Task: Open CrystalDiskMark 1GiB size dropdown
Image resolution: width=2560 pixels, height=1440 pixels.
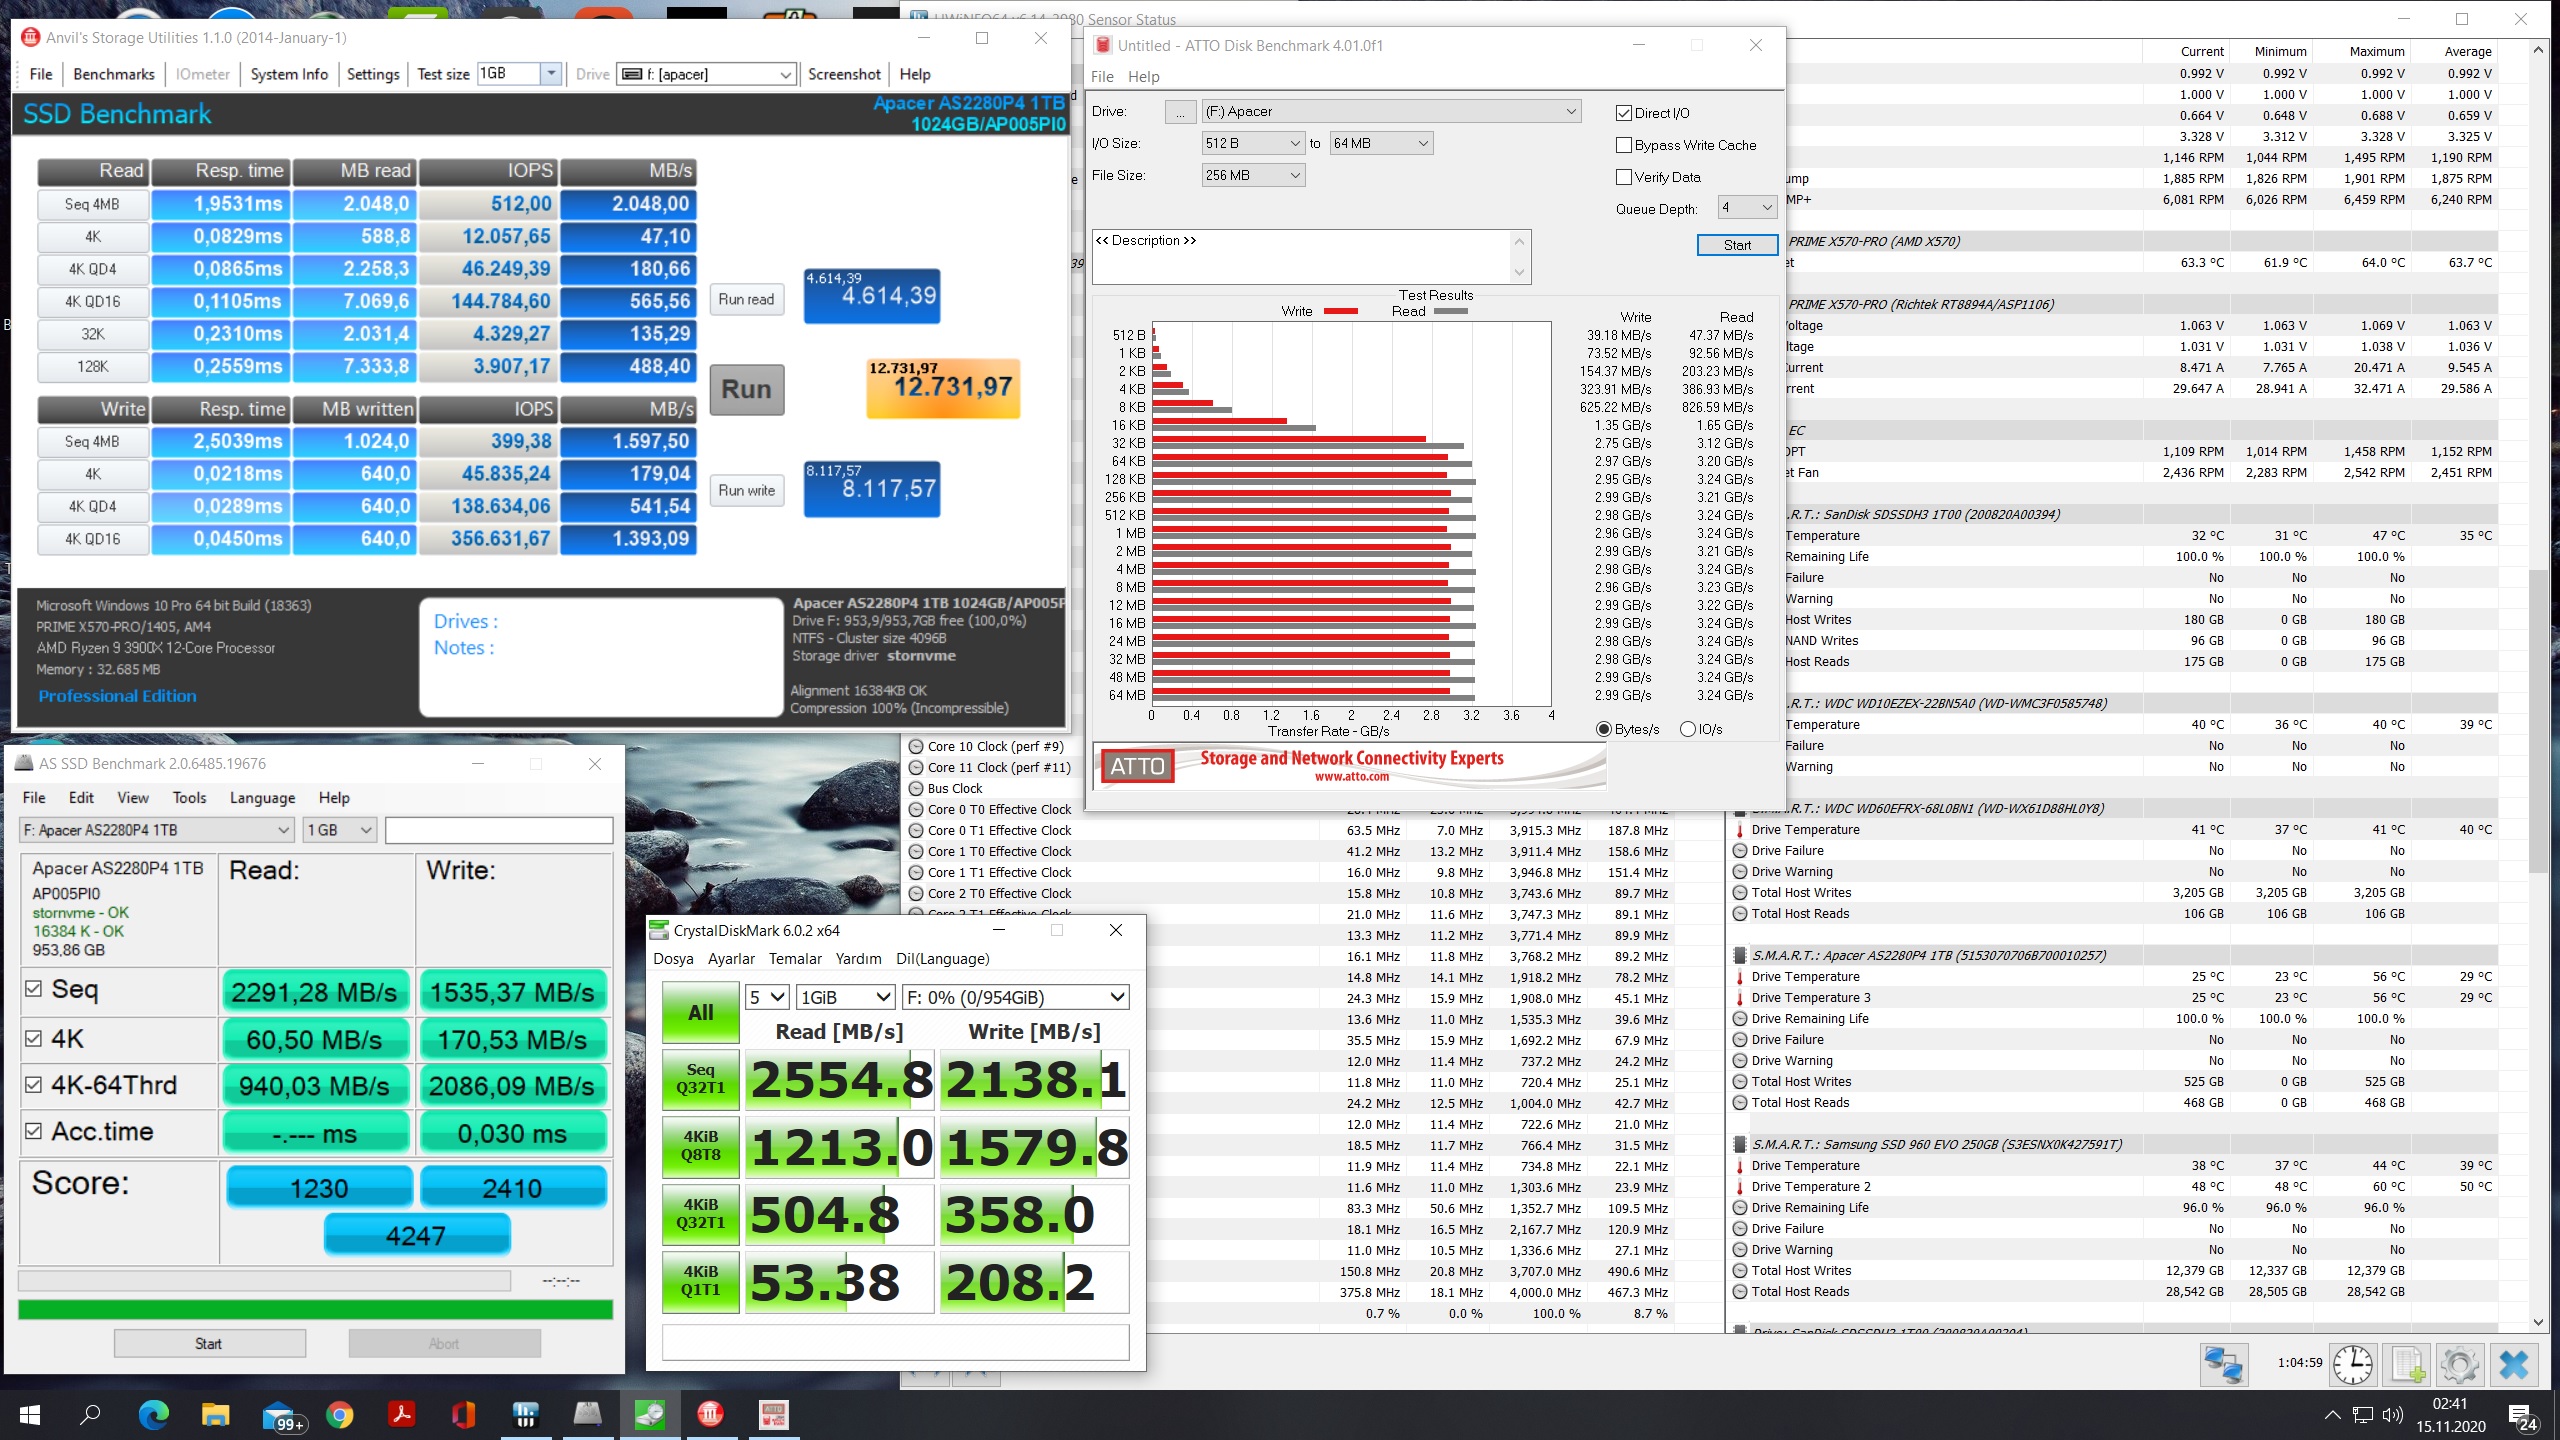Action: [x=845, y=997]
